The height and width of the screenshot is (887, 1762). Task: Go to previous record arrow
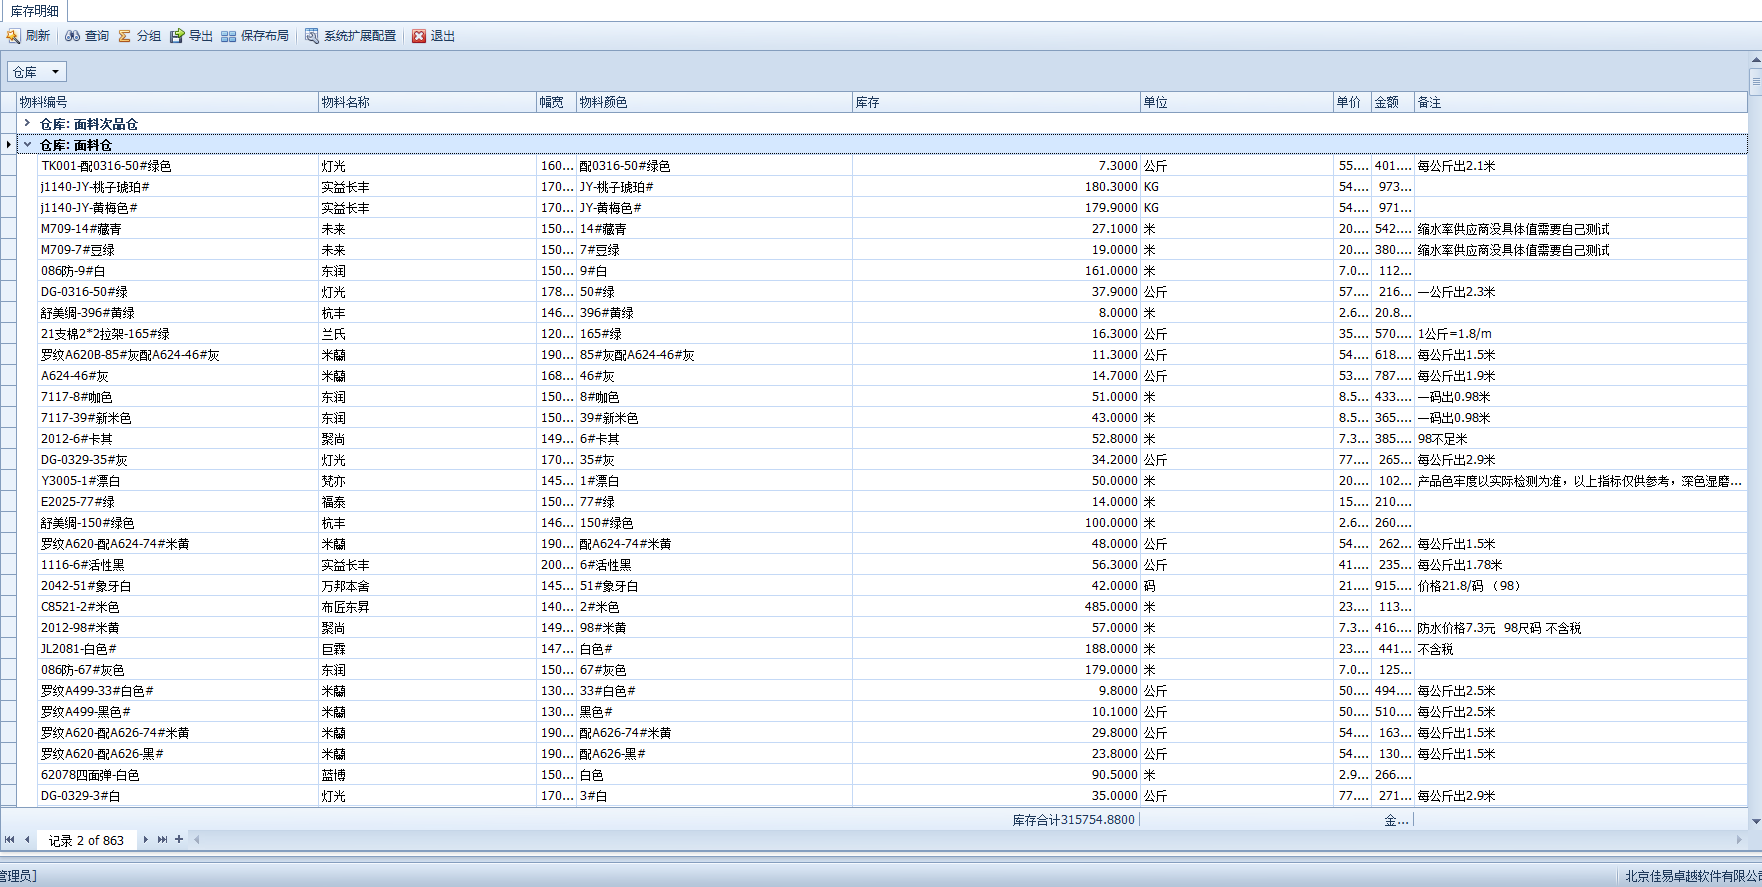pos(27,840)
